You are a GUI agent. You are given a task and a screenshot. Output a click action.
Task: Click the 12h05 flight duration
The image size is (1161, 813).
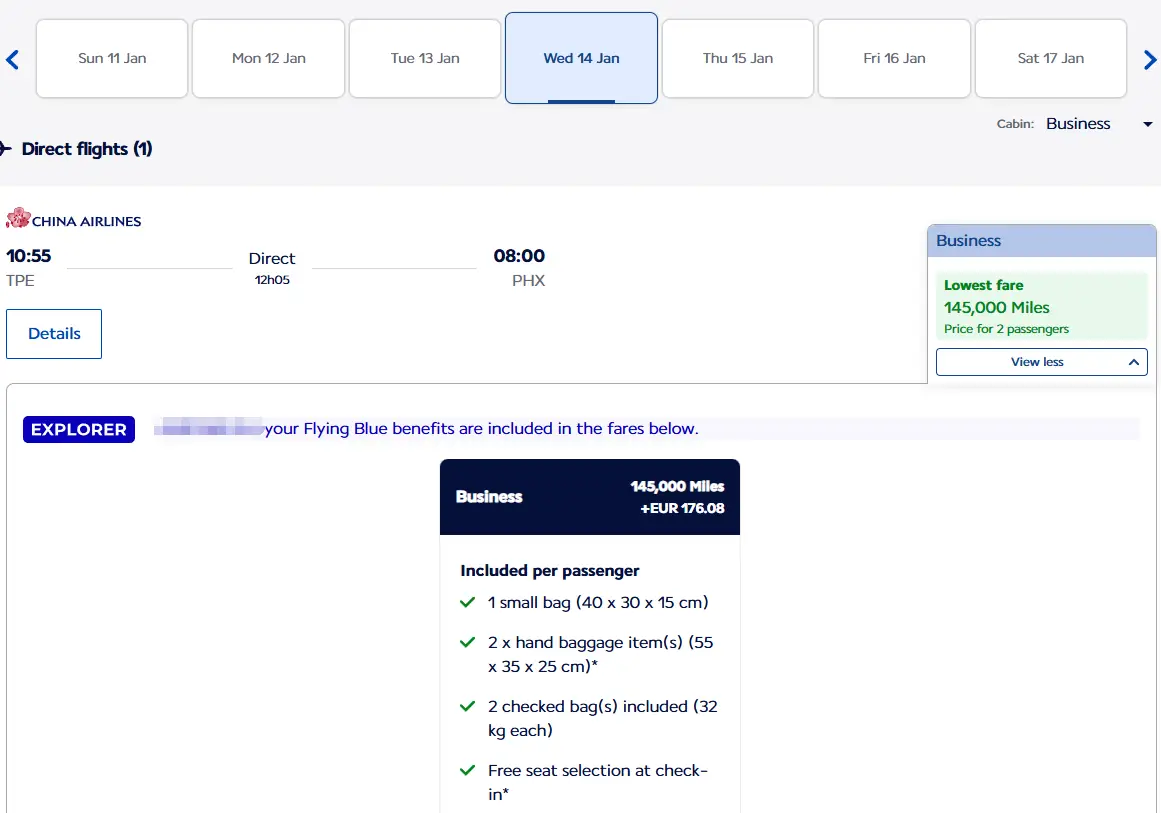(x=272, y=280)
